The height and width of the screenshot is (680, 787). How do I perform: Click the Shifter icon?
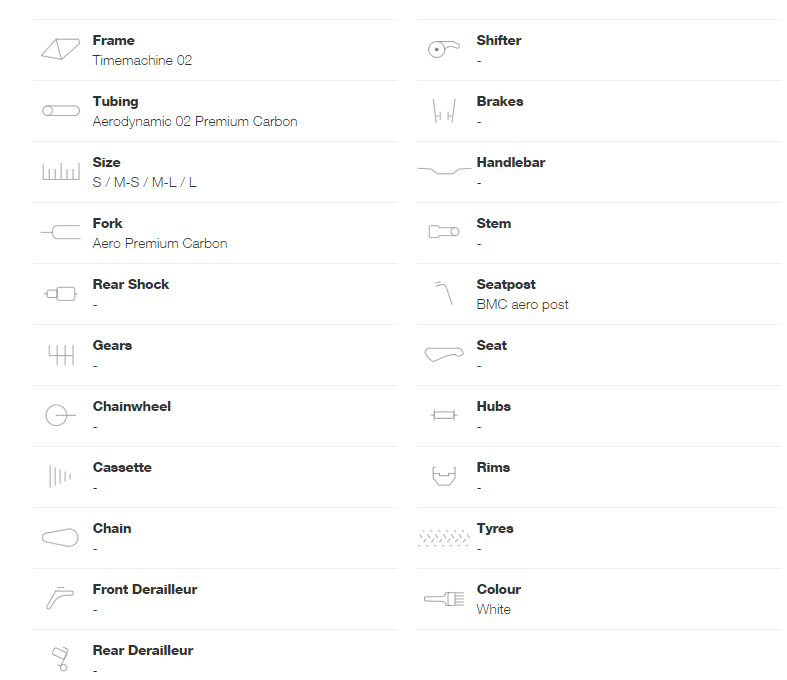[444, 49]
